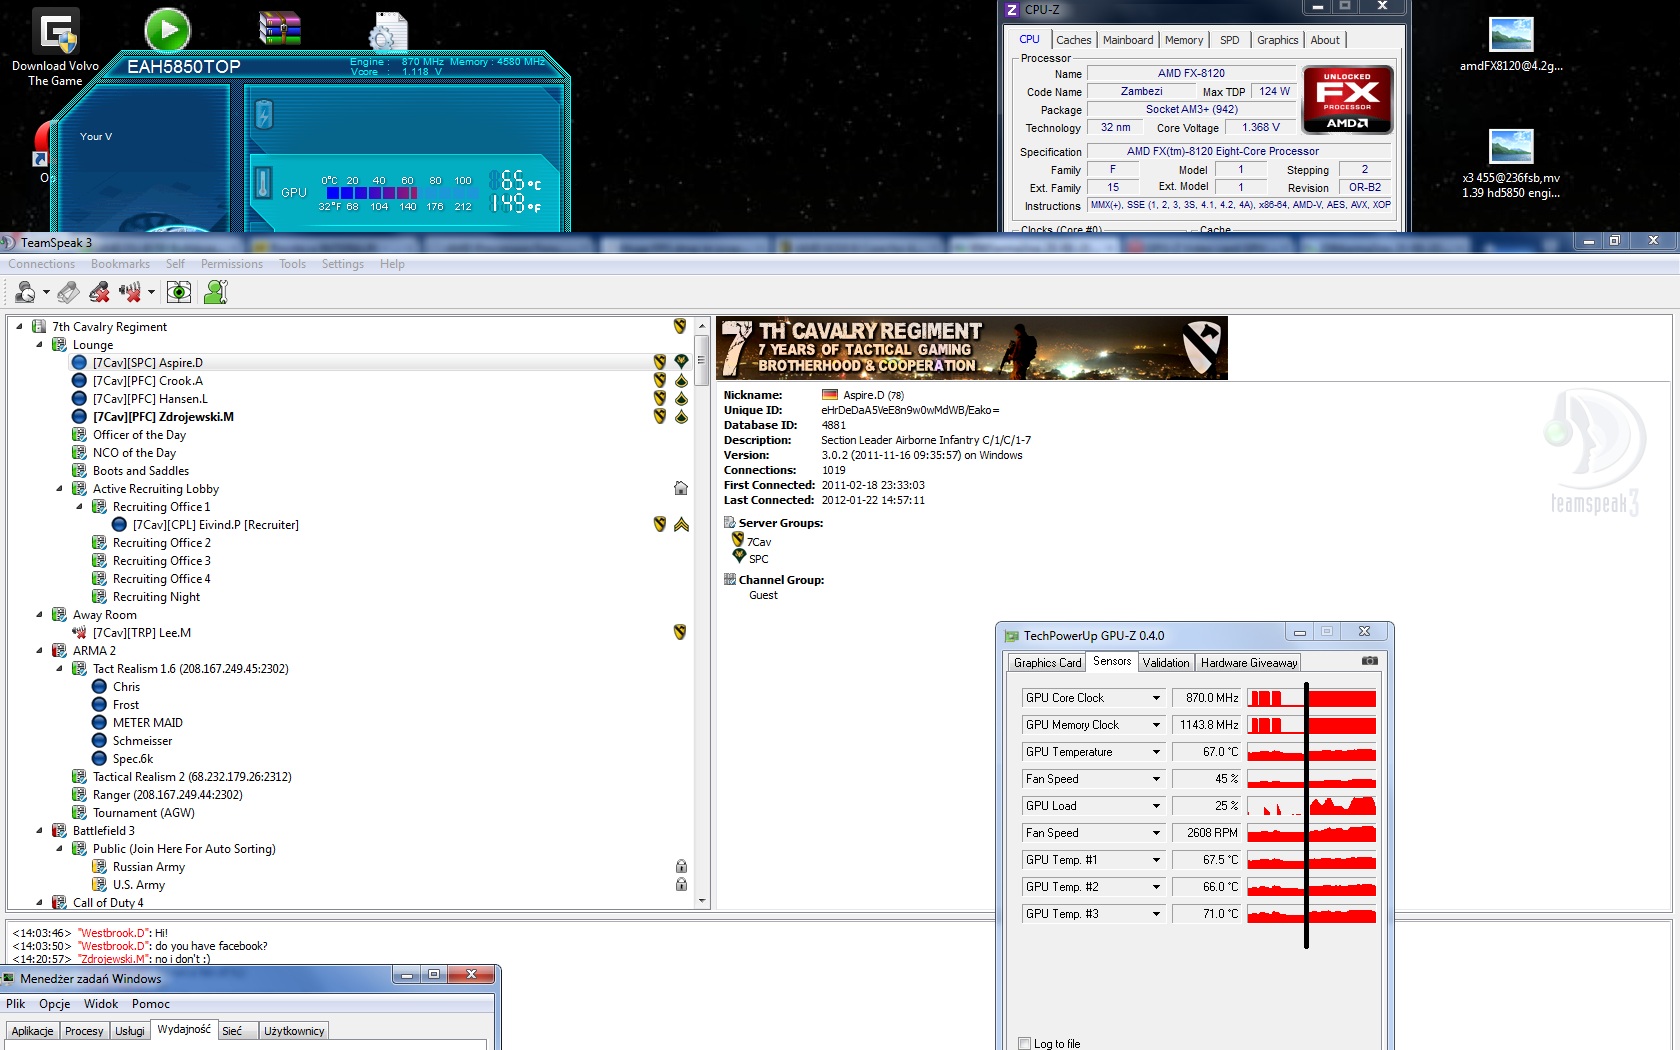Open the GPU Memory Clock sensor dropdown
This screenshot has width=1680, height=1050.
1156,725
